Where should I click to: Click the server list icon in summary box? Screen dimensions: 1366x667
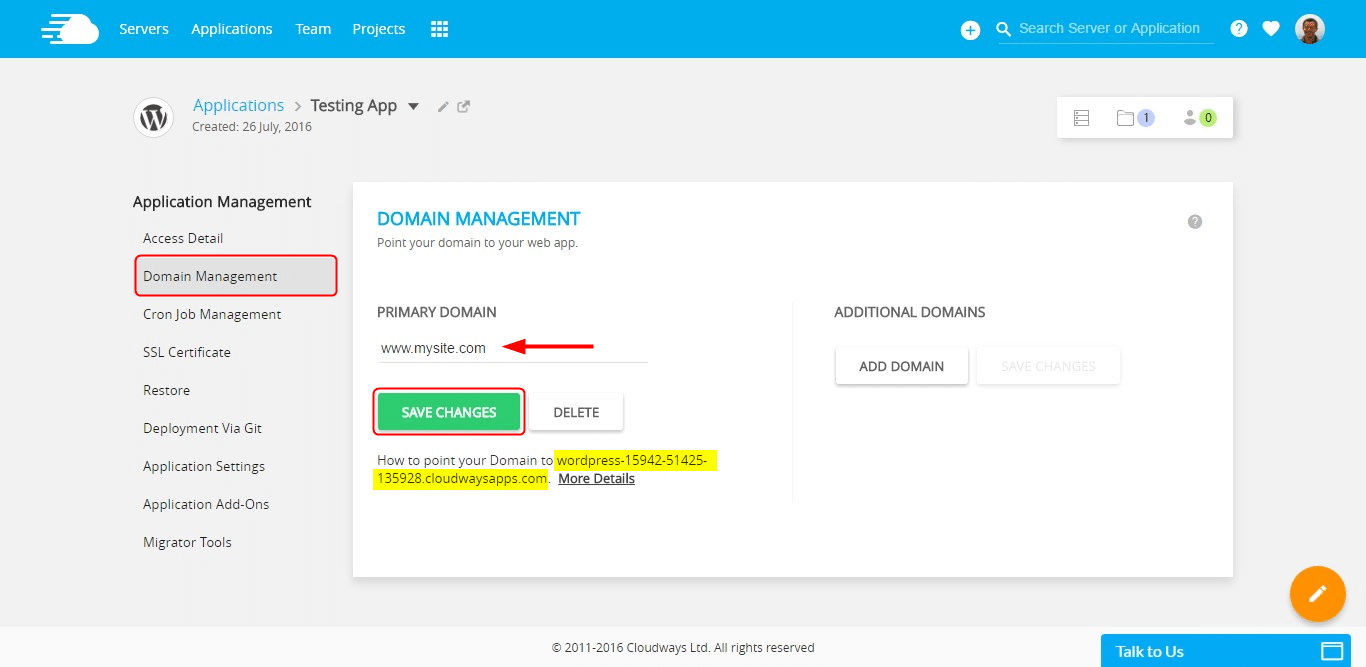(x=1081, y=118)
